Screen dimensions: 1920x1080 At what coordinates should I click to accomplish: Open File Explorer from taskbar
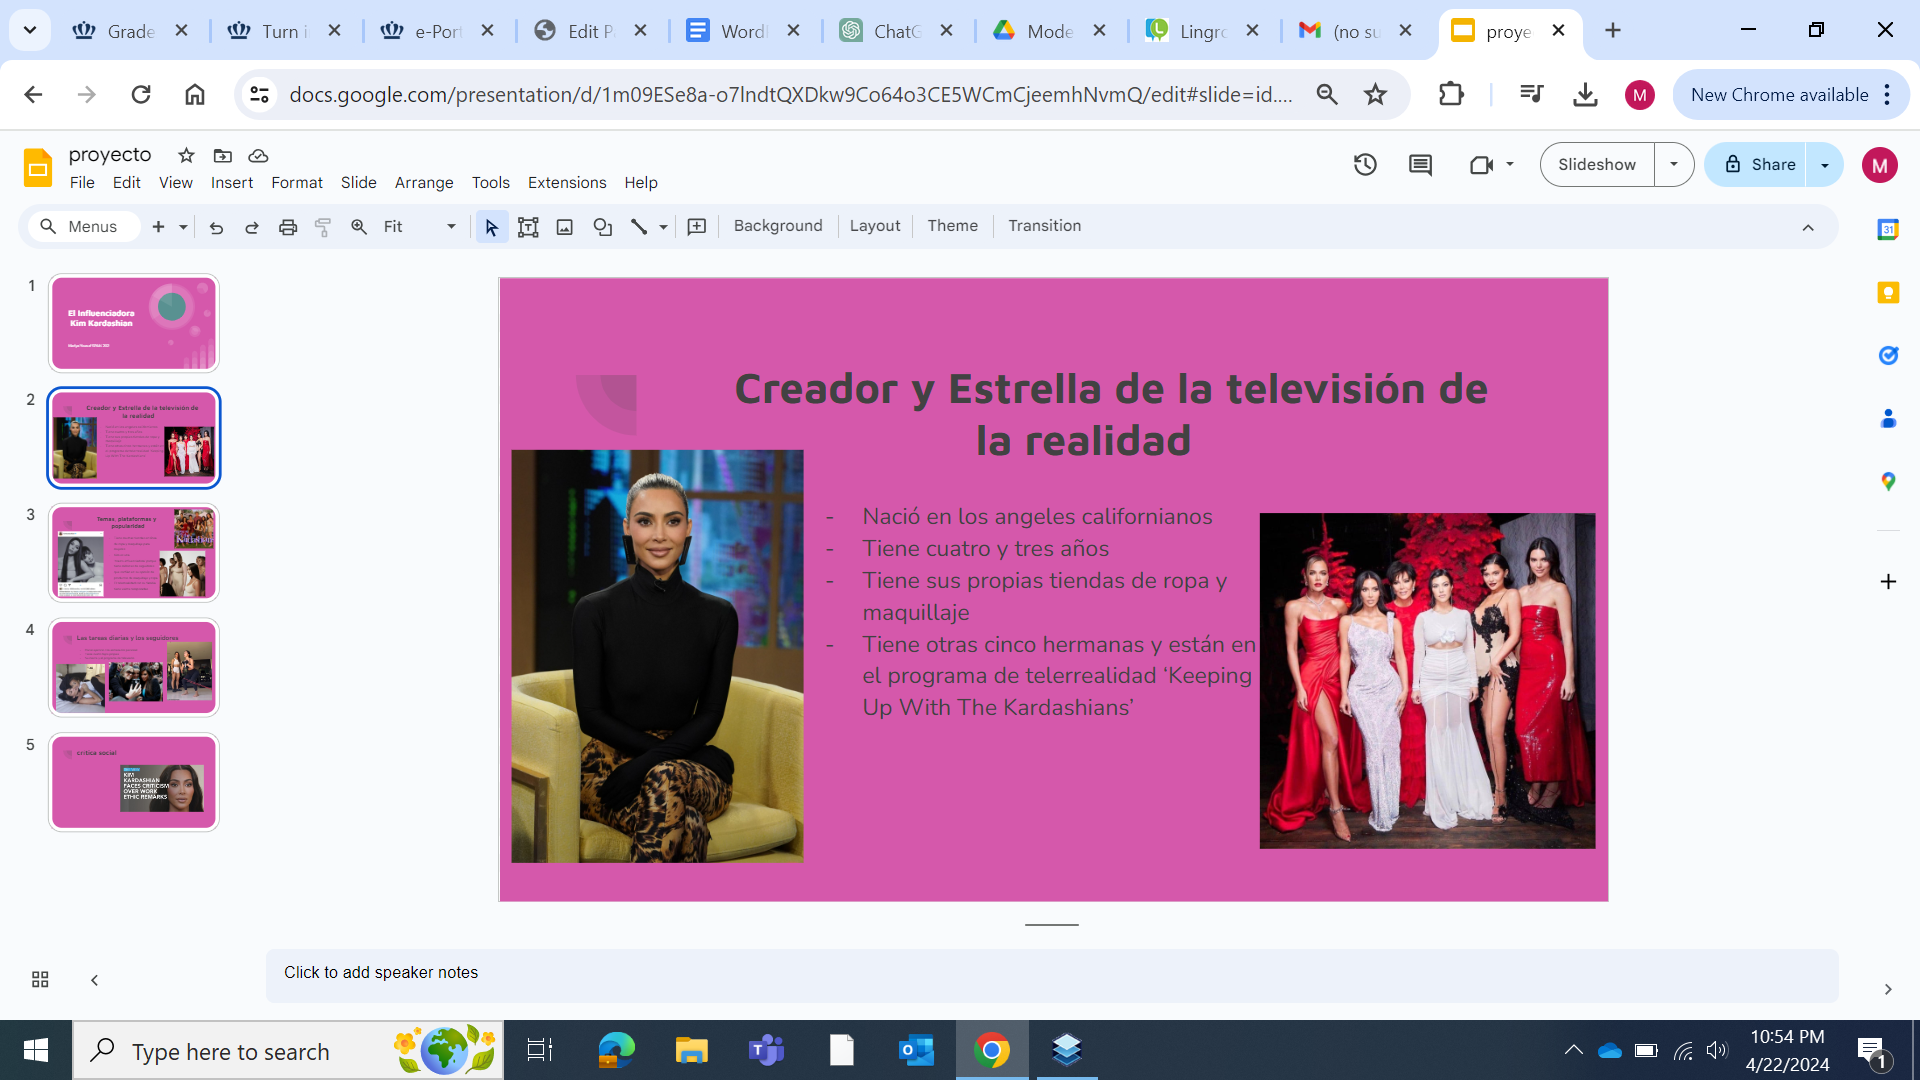coord(691,1051)
